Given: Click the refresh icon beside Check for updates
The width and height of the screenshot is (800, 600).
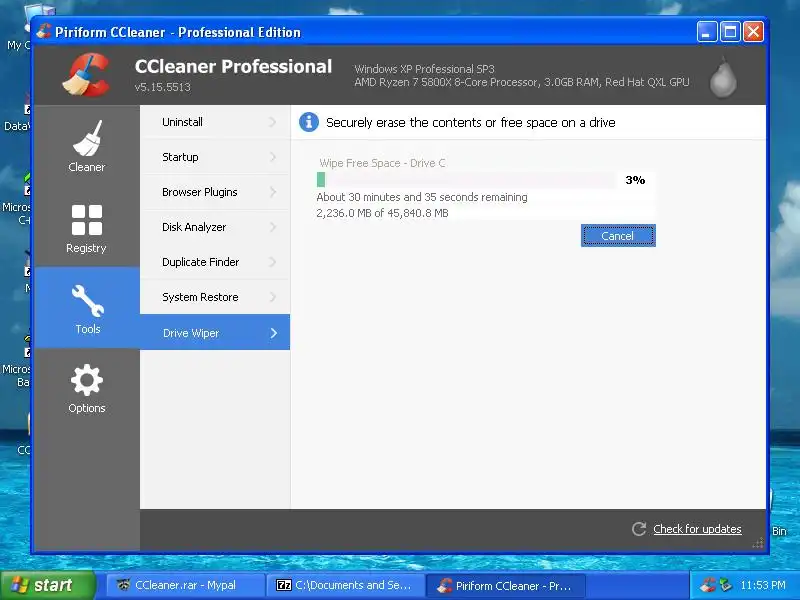Looking at the screenshot, I should click(639, 529).
